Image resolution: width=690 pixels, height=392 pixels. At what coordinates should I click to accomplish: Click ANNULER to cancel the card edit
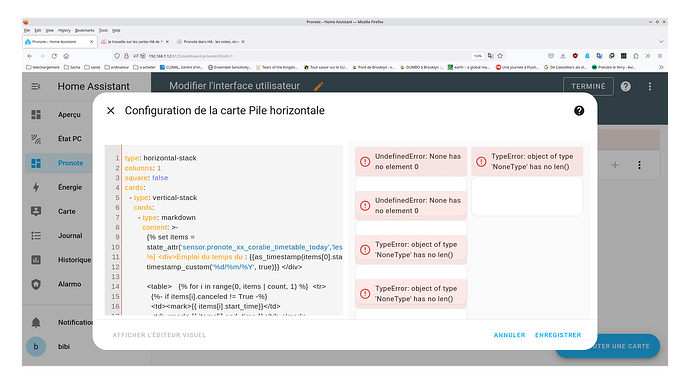click(x=509, y=335)
